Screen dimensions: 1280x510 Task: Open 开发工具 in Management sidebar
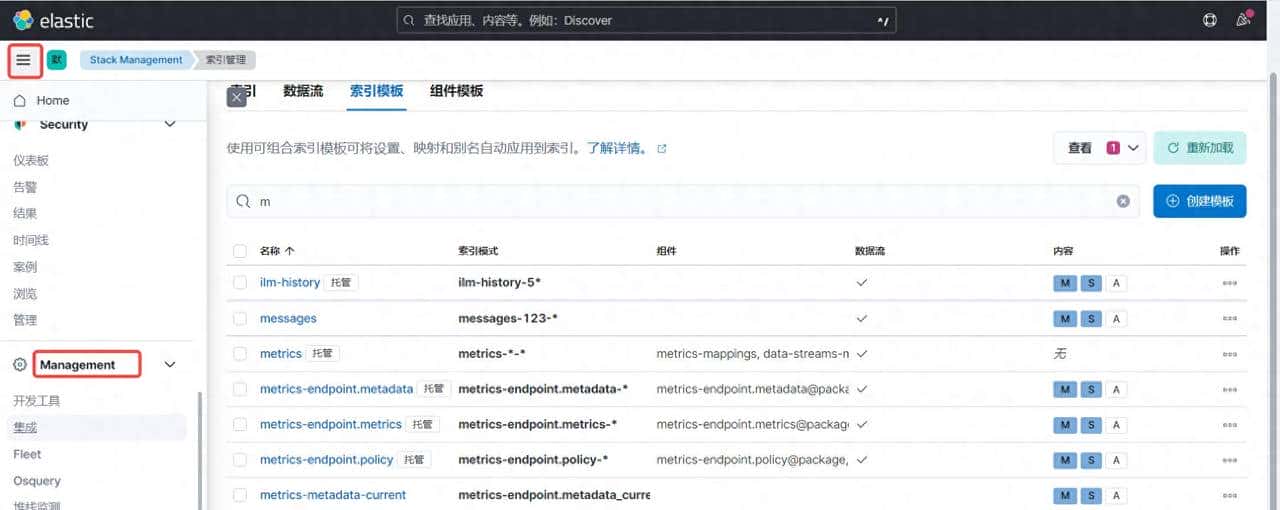coord(37,401)
